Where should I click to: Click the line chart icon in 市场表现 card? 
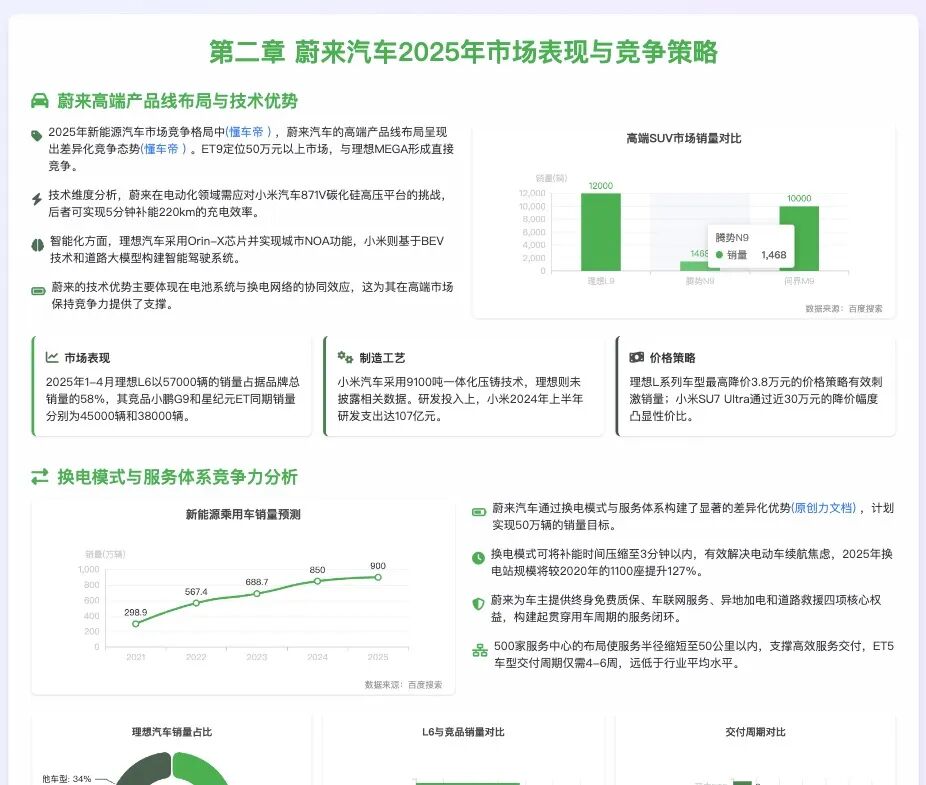coord(52,357)
